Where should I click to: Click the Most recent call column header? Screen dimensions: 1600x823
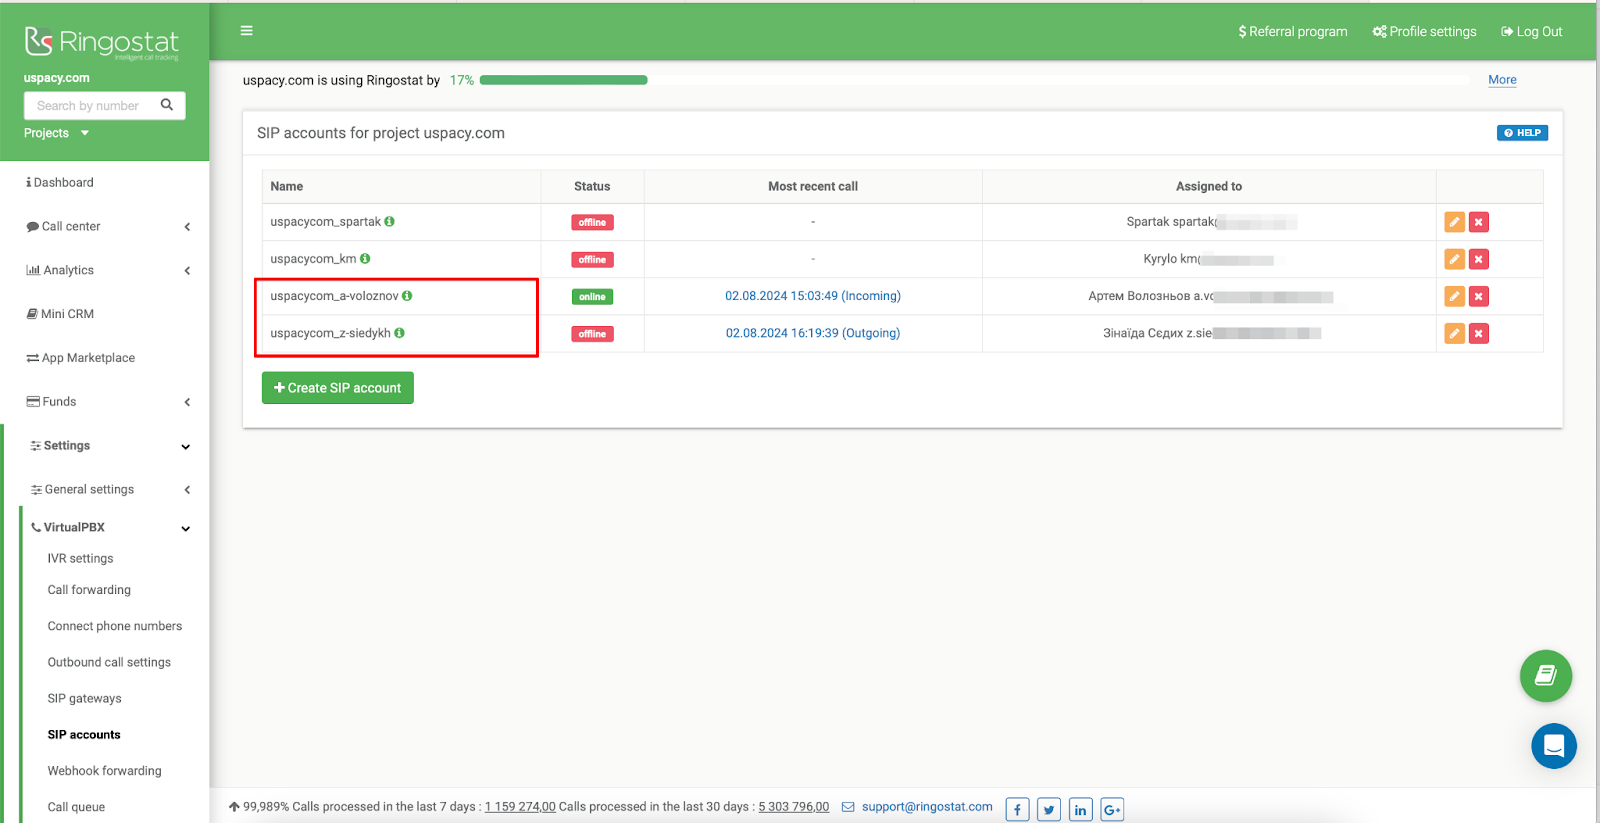click(x=813, y=187)
